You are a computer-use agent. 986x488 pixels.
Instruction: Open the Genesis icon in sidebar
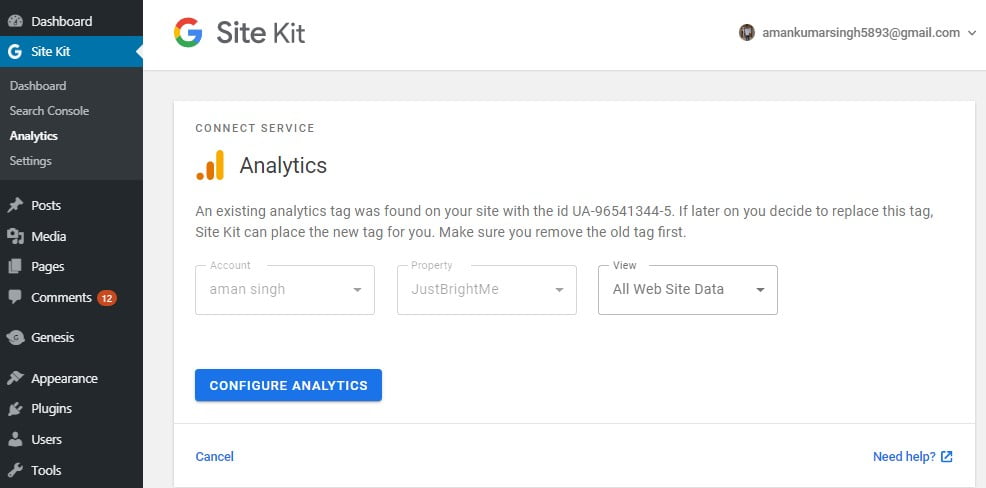15,338
